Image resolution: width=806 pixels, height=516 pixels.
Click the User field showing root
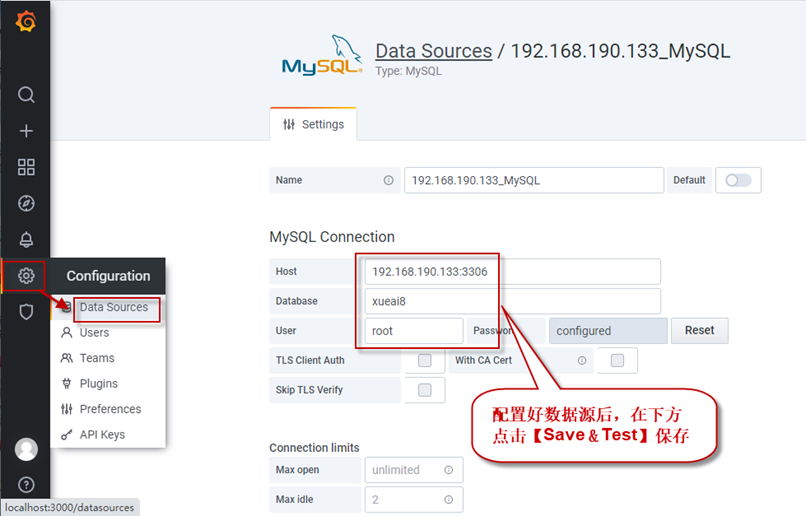point(414,331)
